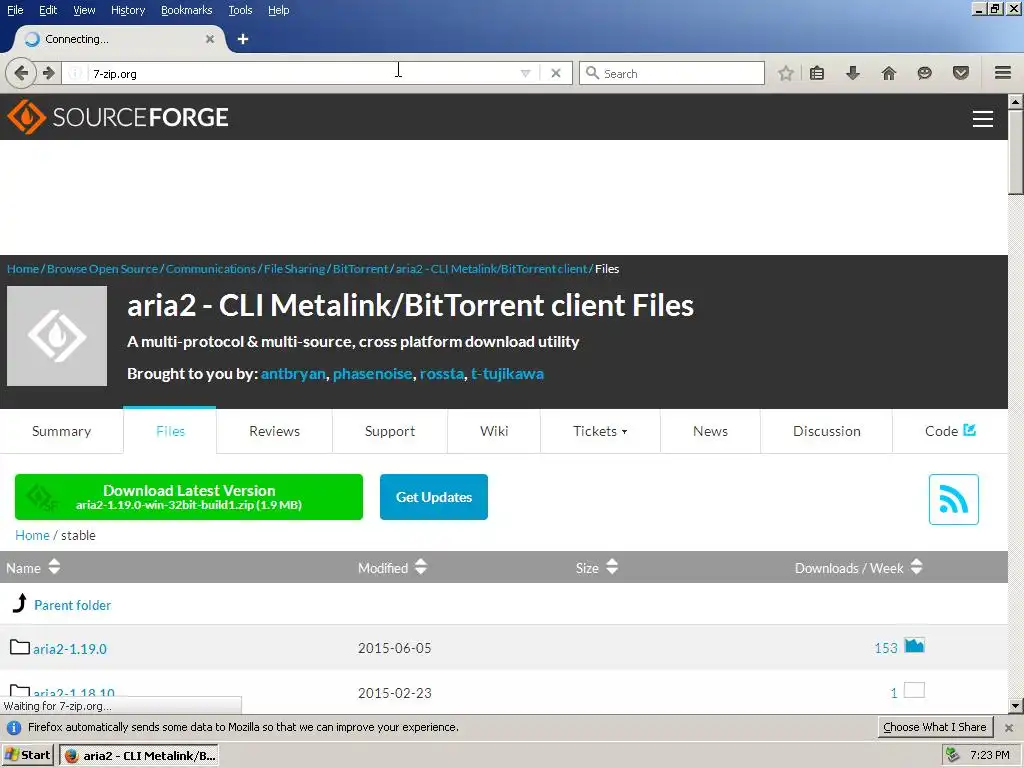The width and height of the screenshot is (1024, 768).
Task: Open the History menu
Action: click(x=128, y=10)
